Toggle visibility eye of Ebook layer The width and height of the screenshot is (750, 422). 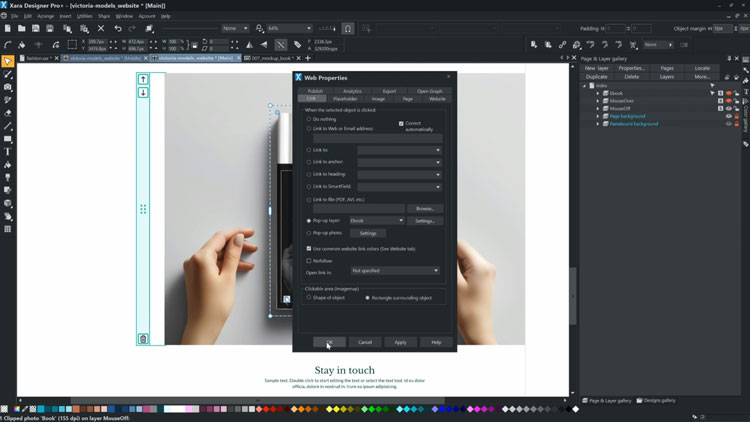click(x=728, y=93)
